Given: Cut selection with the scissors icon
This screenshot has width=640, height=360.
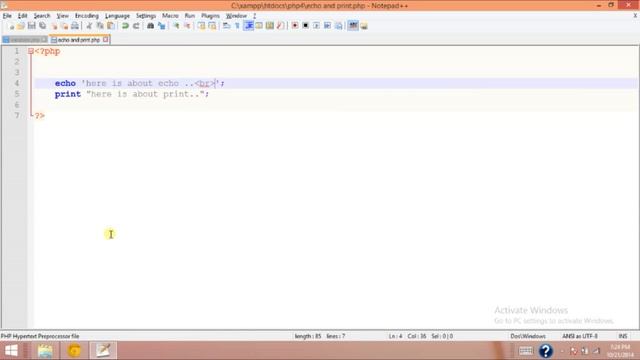Looking at the screenshot, I should 89,26.
